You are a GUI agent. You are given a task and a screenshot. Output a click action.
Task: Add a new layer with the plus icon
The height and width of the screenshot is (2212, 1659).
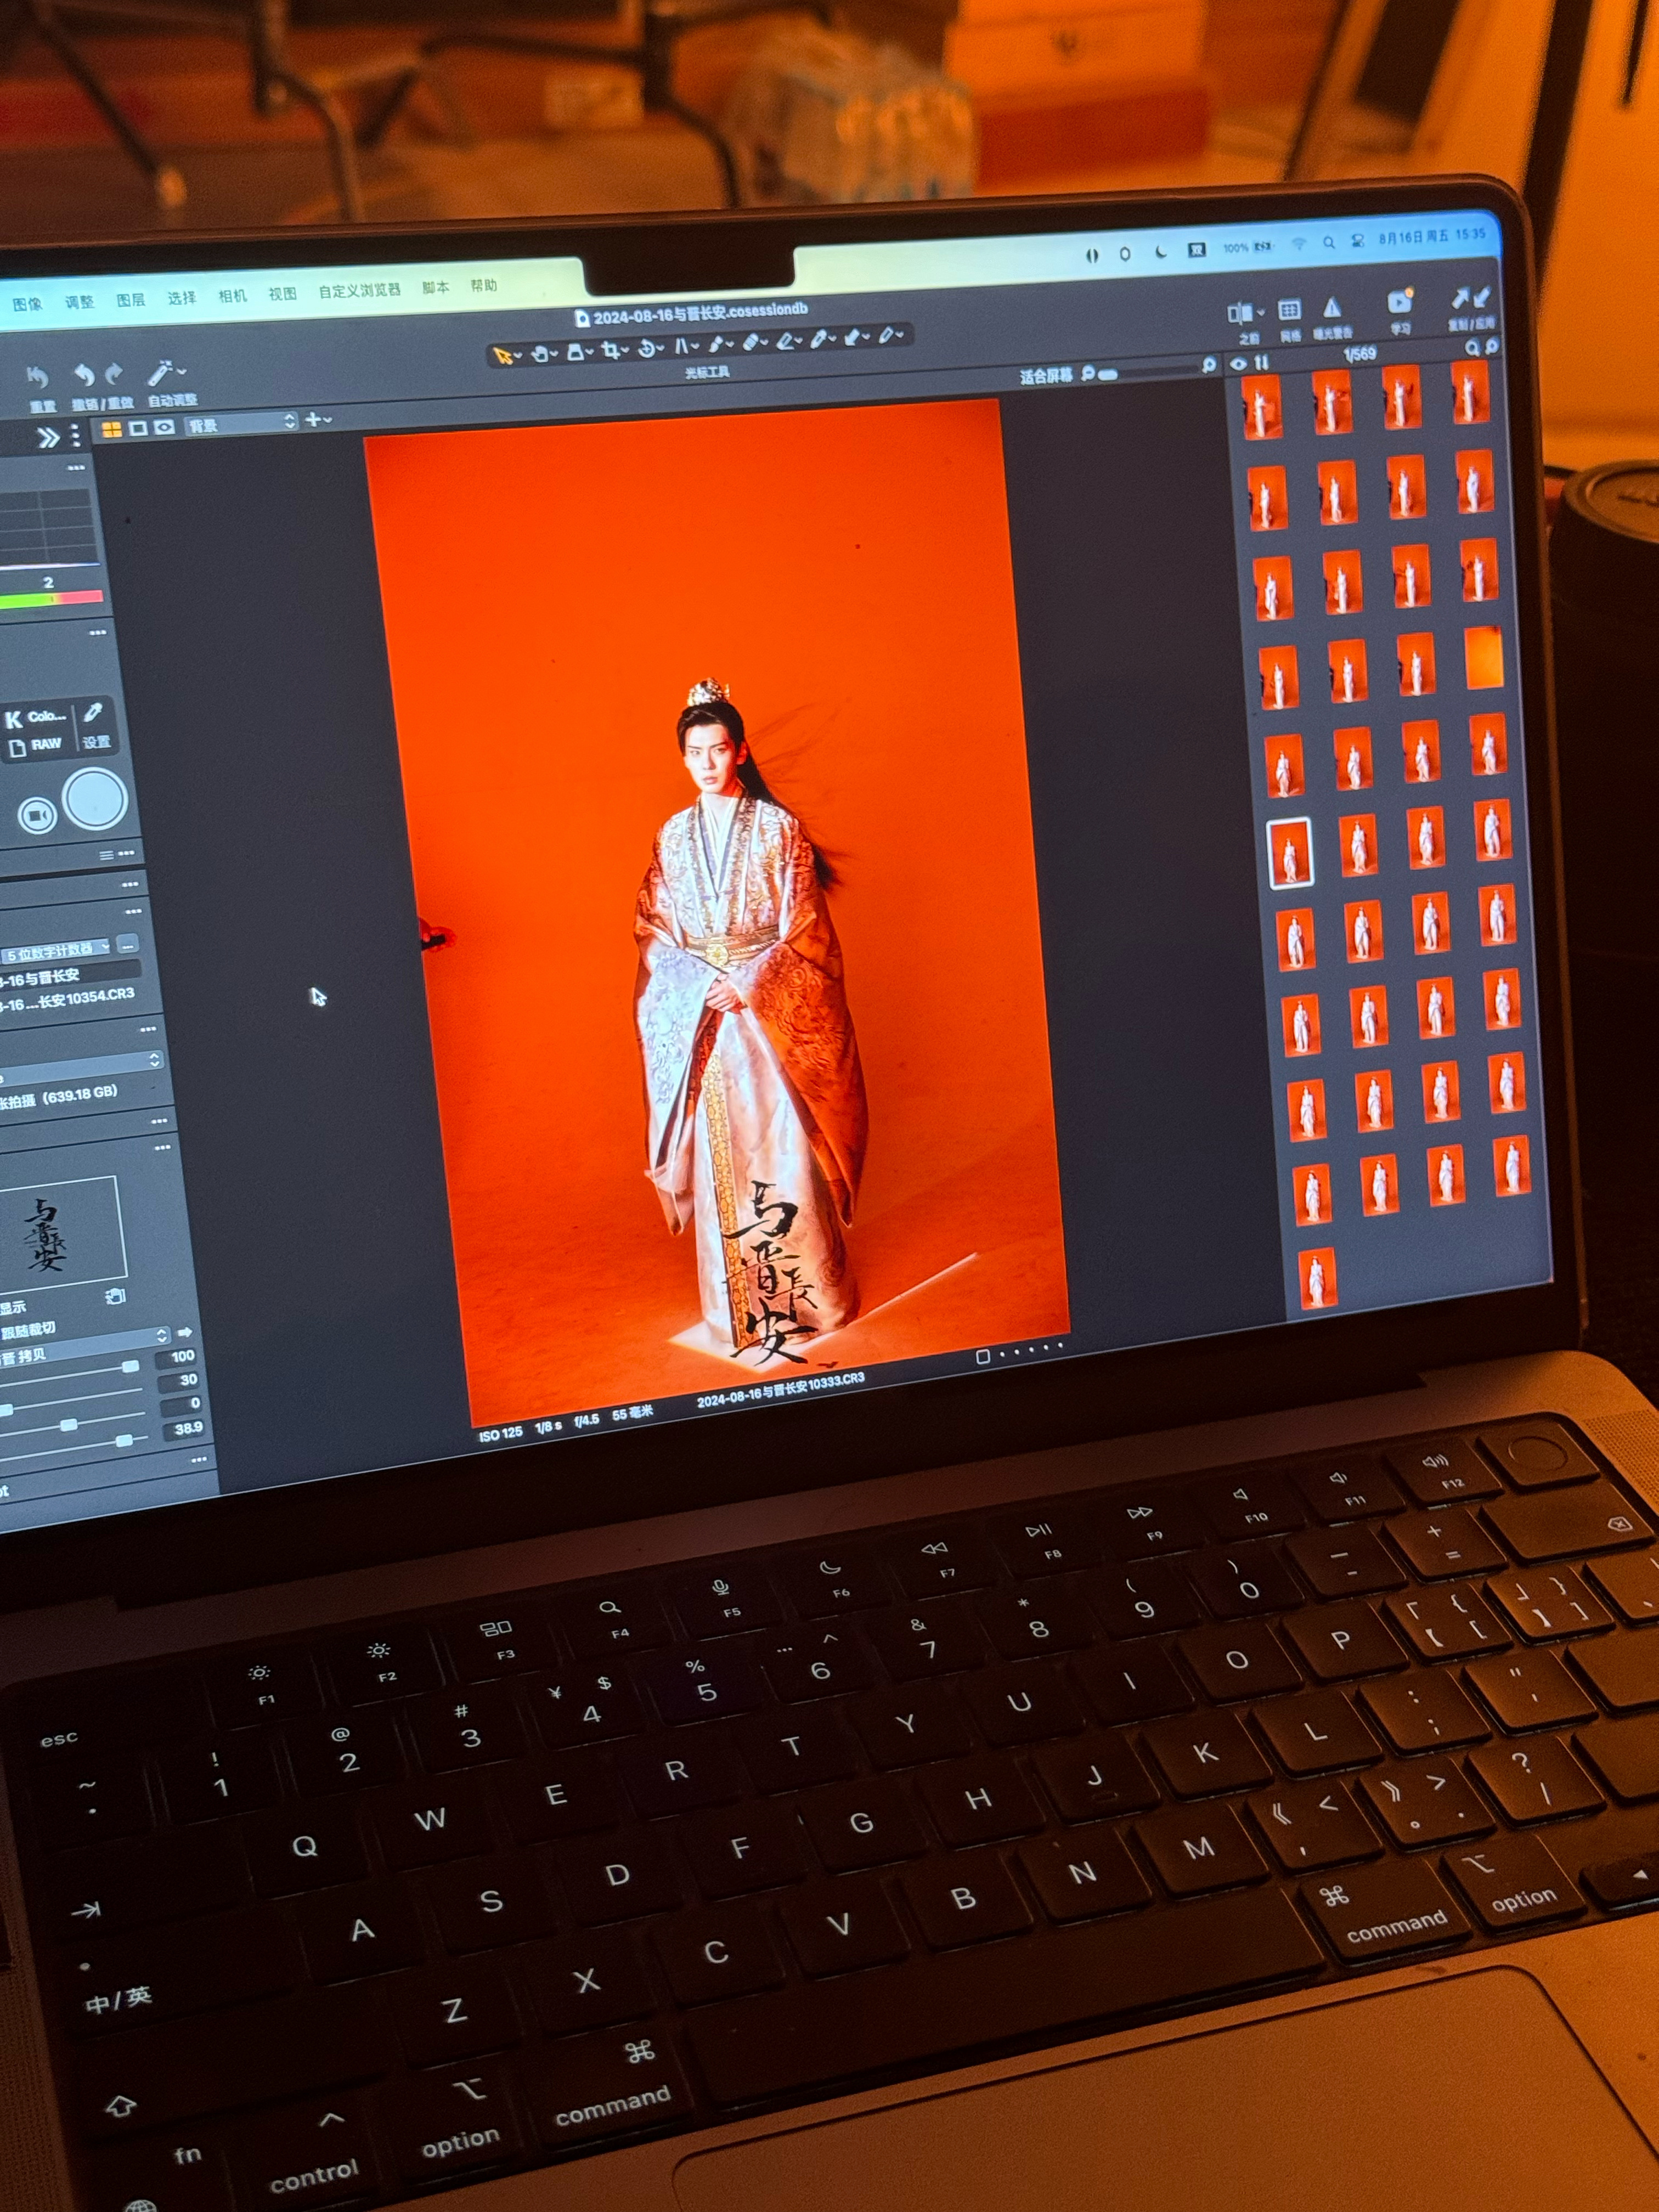pos(313,420)
